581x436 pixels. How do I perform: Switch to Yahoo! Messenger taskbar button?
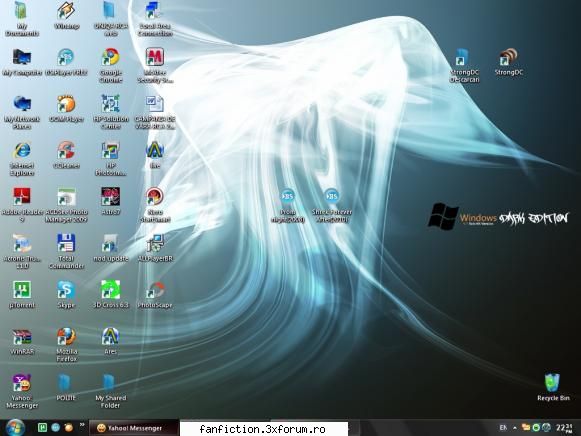pos(134,428)
